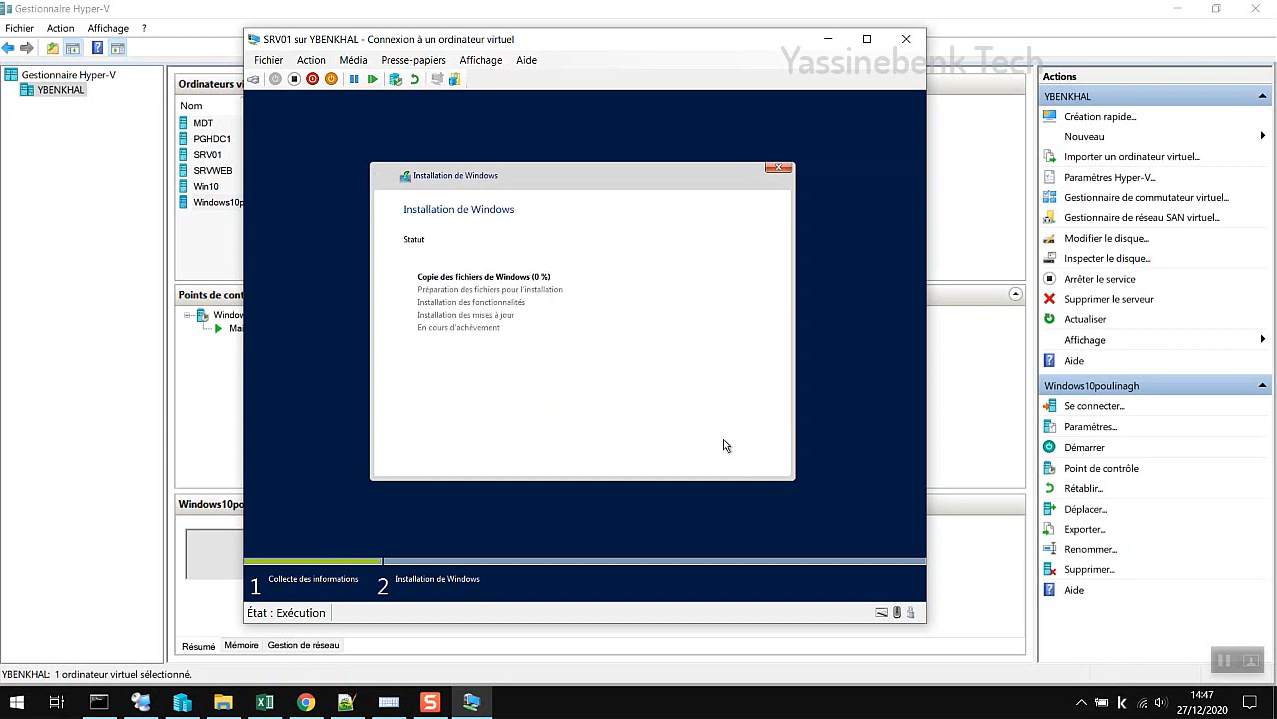
Task: Click the green Actualiser icon
Action: coord(1049,319)
